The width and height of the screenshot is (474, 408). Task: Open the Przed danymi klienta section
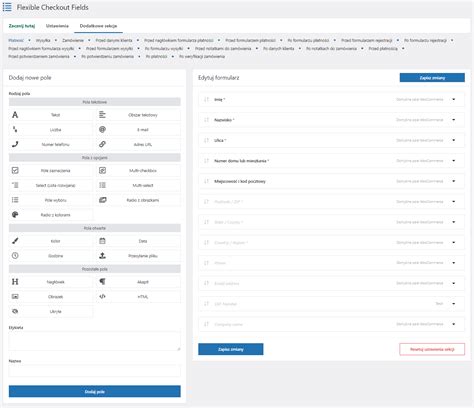[x=114, y=40]
